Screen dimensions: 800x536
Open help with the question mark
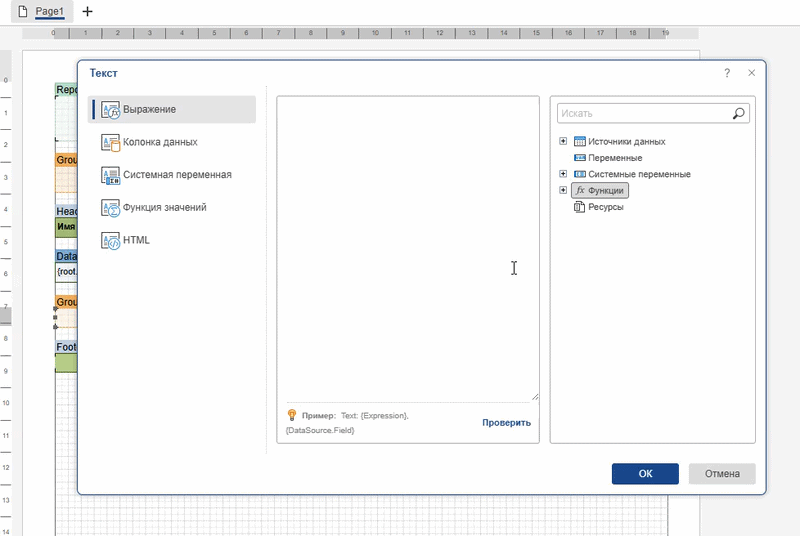[x=727, y=73]
